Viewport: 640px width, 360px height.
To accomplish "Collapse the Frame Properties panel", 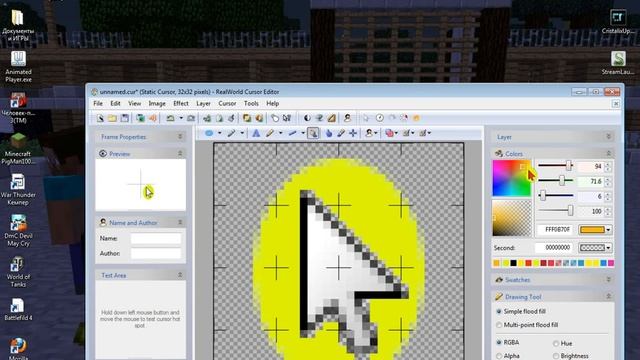I will tap(180, 137).
